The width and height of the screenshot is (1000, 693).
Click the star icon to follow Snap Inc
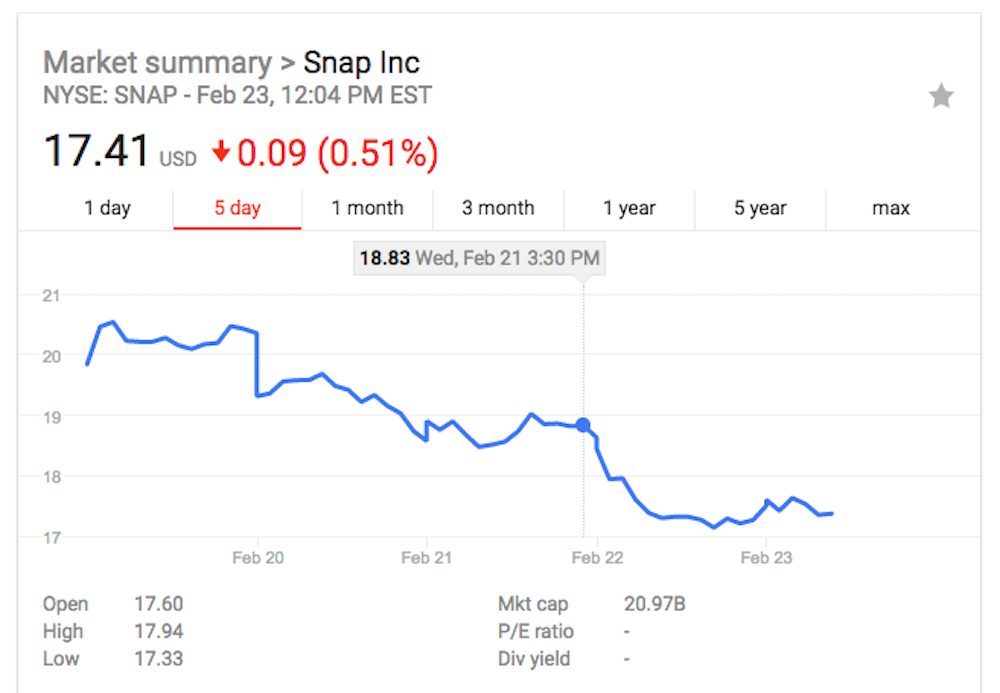941,96
